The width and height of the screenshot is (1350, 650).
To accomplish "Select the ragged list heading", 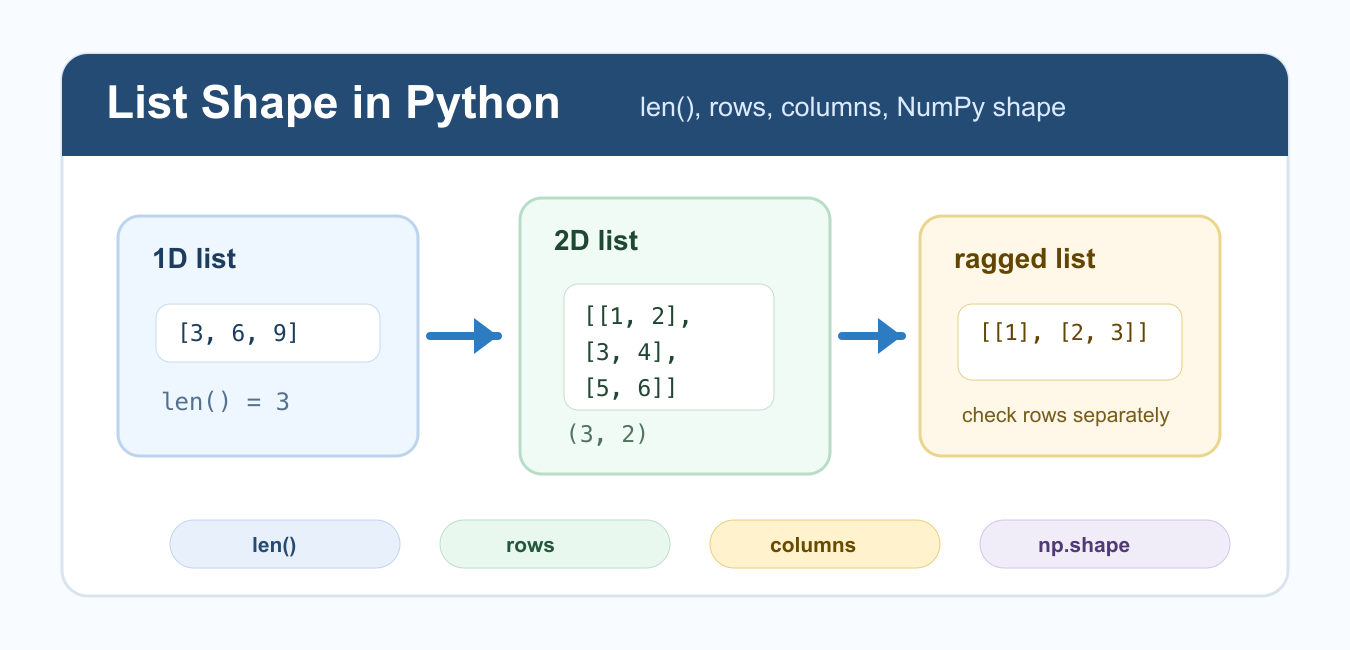I will click(1025, 259).
